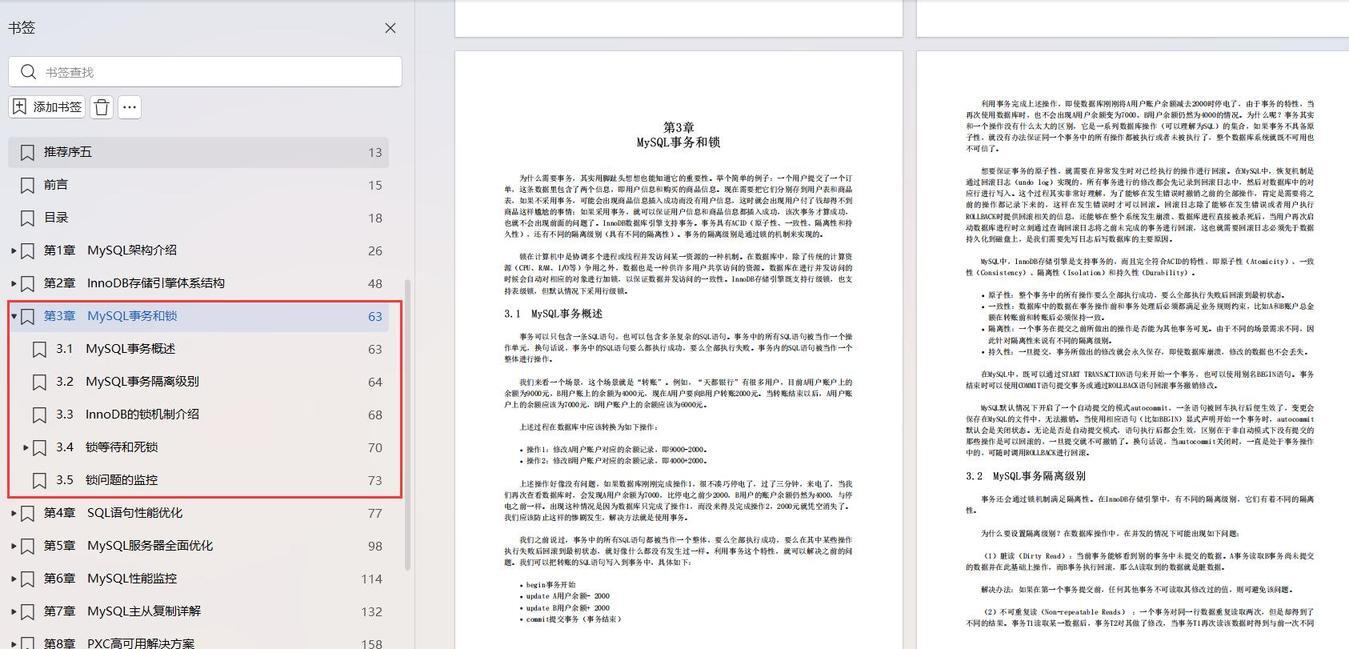
Task: Expand the 第6章 MySQL性能监控 chapter
Action: tap(13, 579)
